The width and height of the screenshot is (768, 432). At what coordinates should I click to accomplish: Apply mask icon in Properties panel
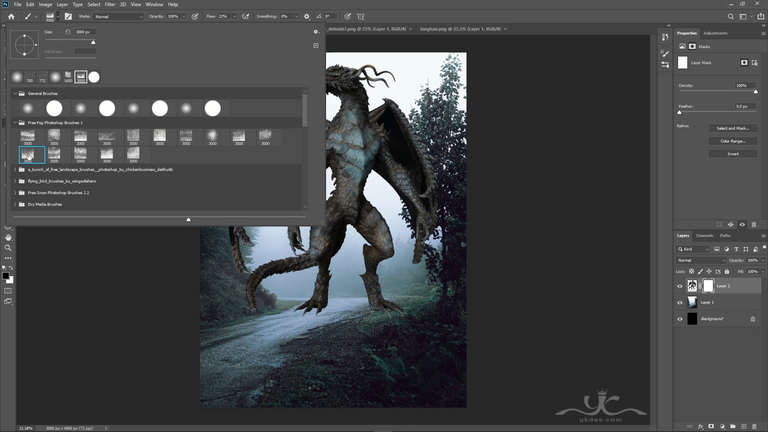(731, 224)
